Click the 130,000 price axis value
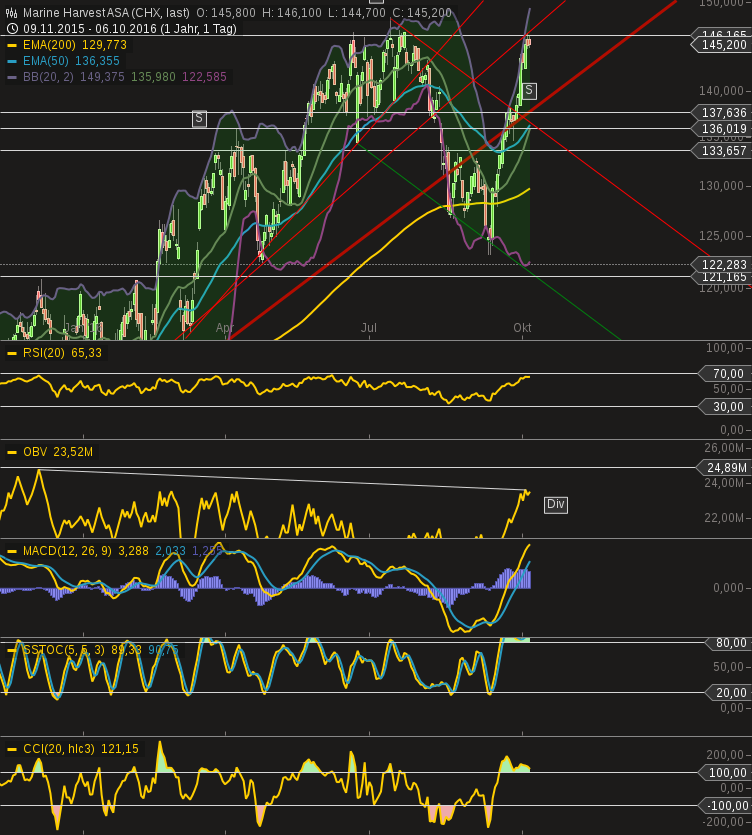The width and height of the screenshot is (752, 835). point(721,186)
